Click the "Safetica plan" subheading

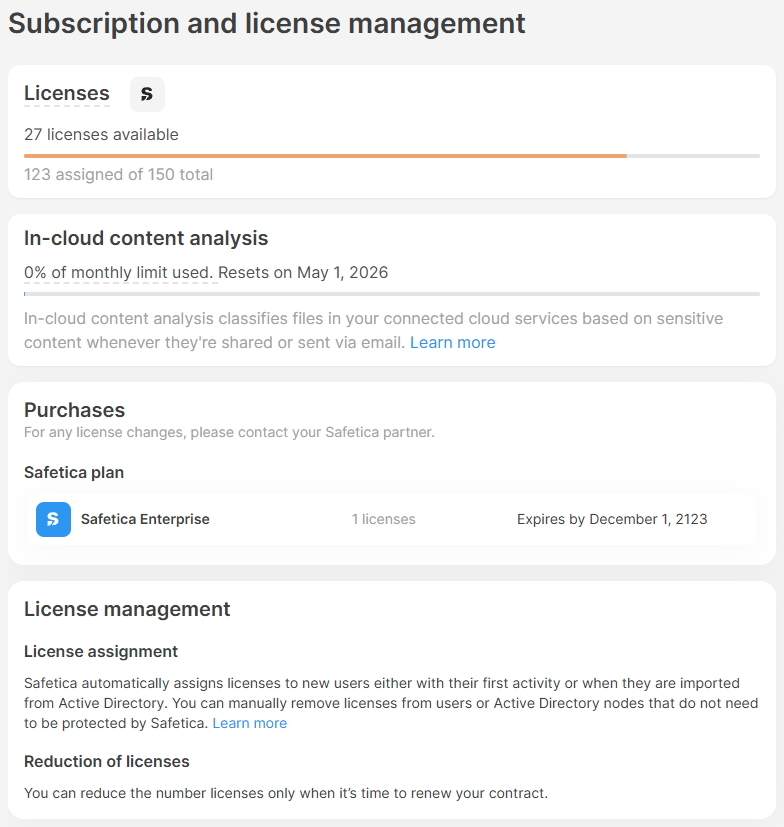coord(74,472)
